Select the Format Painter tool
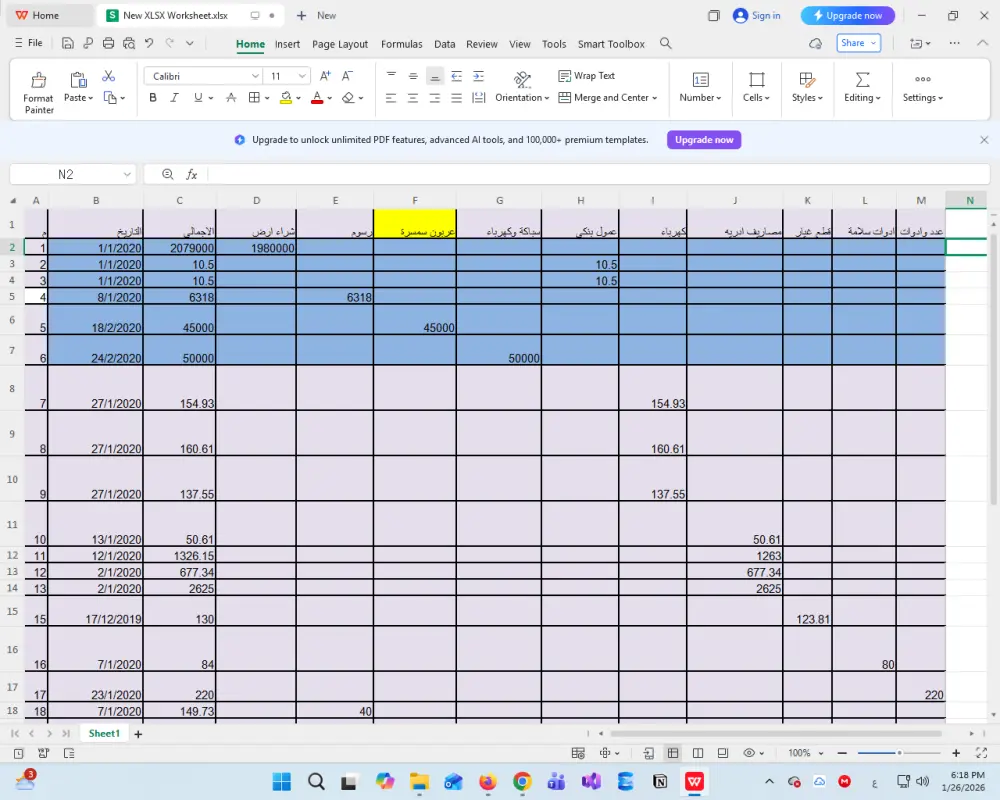1000x800 pixels. (x=38, y=89)
